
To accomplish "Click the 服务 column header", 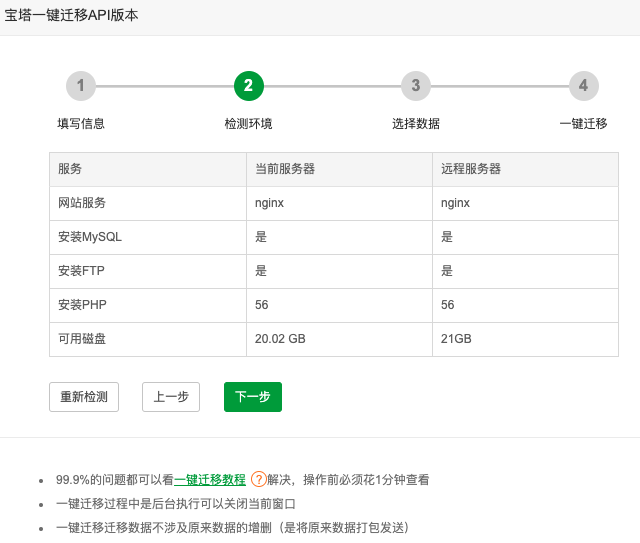I will pos(70,169).
